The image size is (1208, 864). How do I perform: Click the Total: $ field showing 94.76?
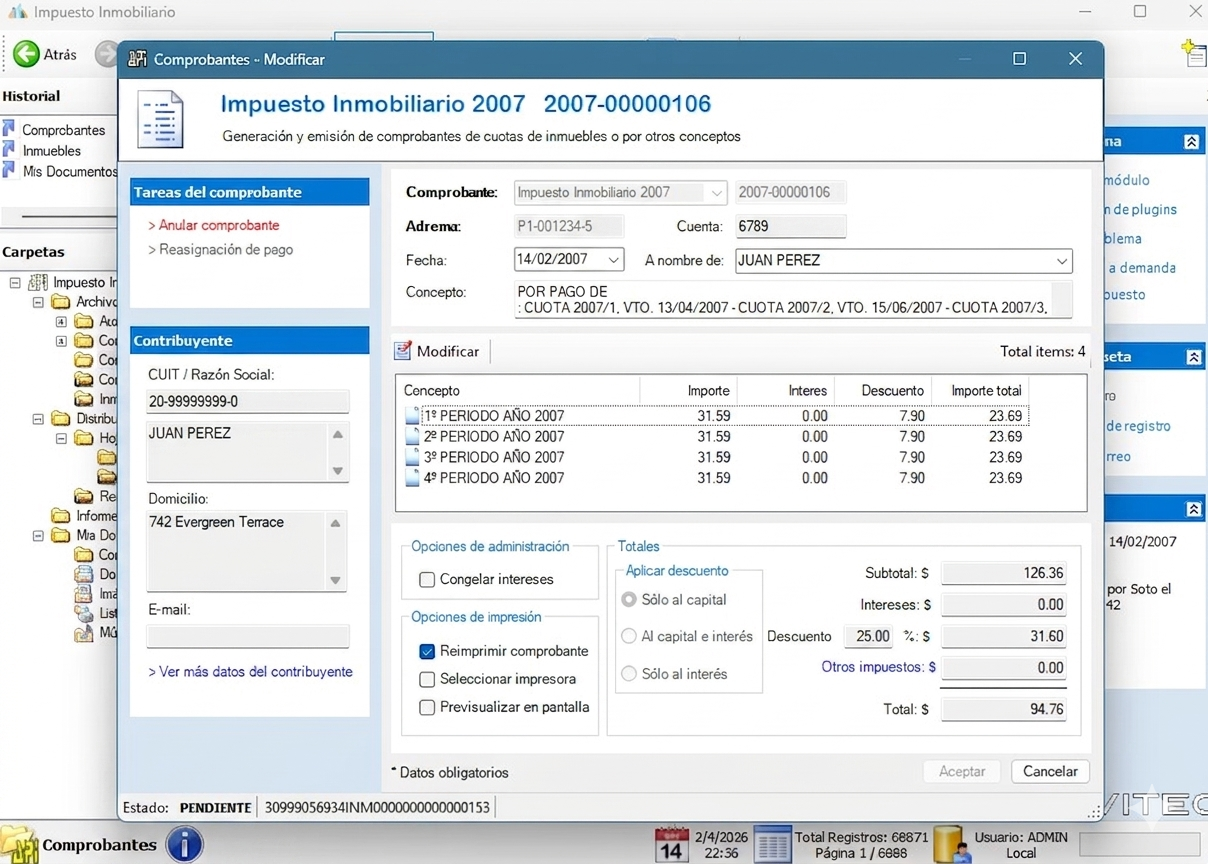pos(1004,709)
